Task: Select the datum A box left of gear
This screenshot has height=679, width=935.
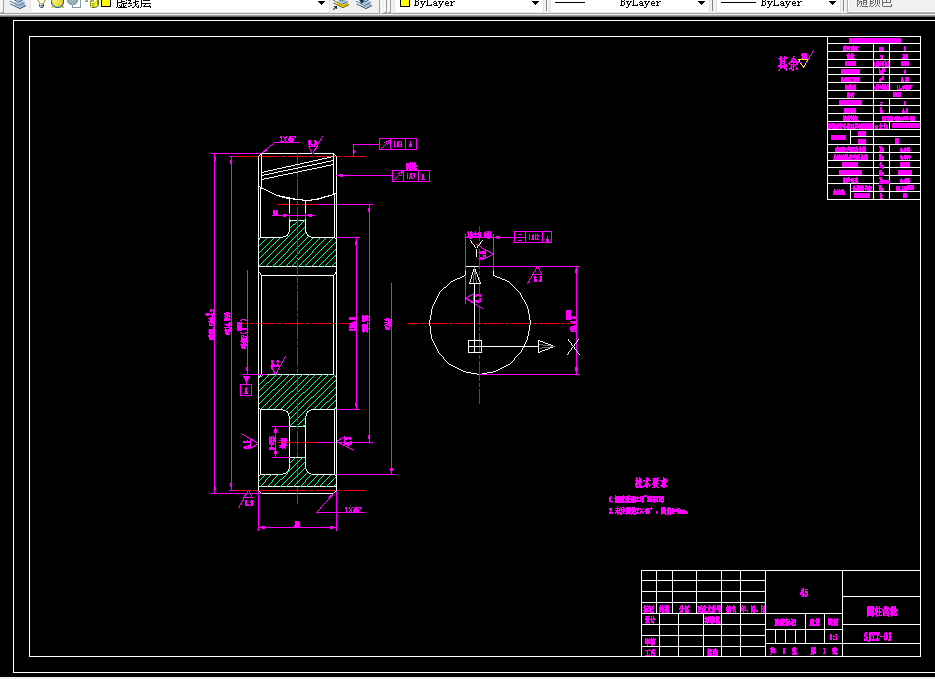Action: click(x=246, y=390)
